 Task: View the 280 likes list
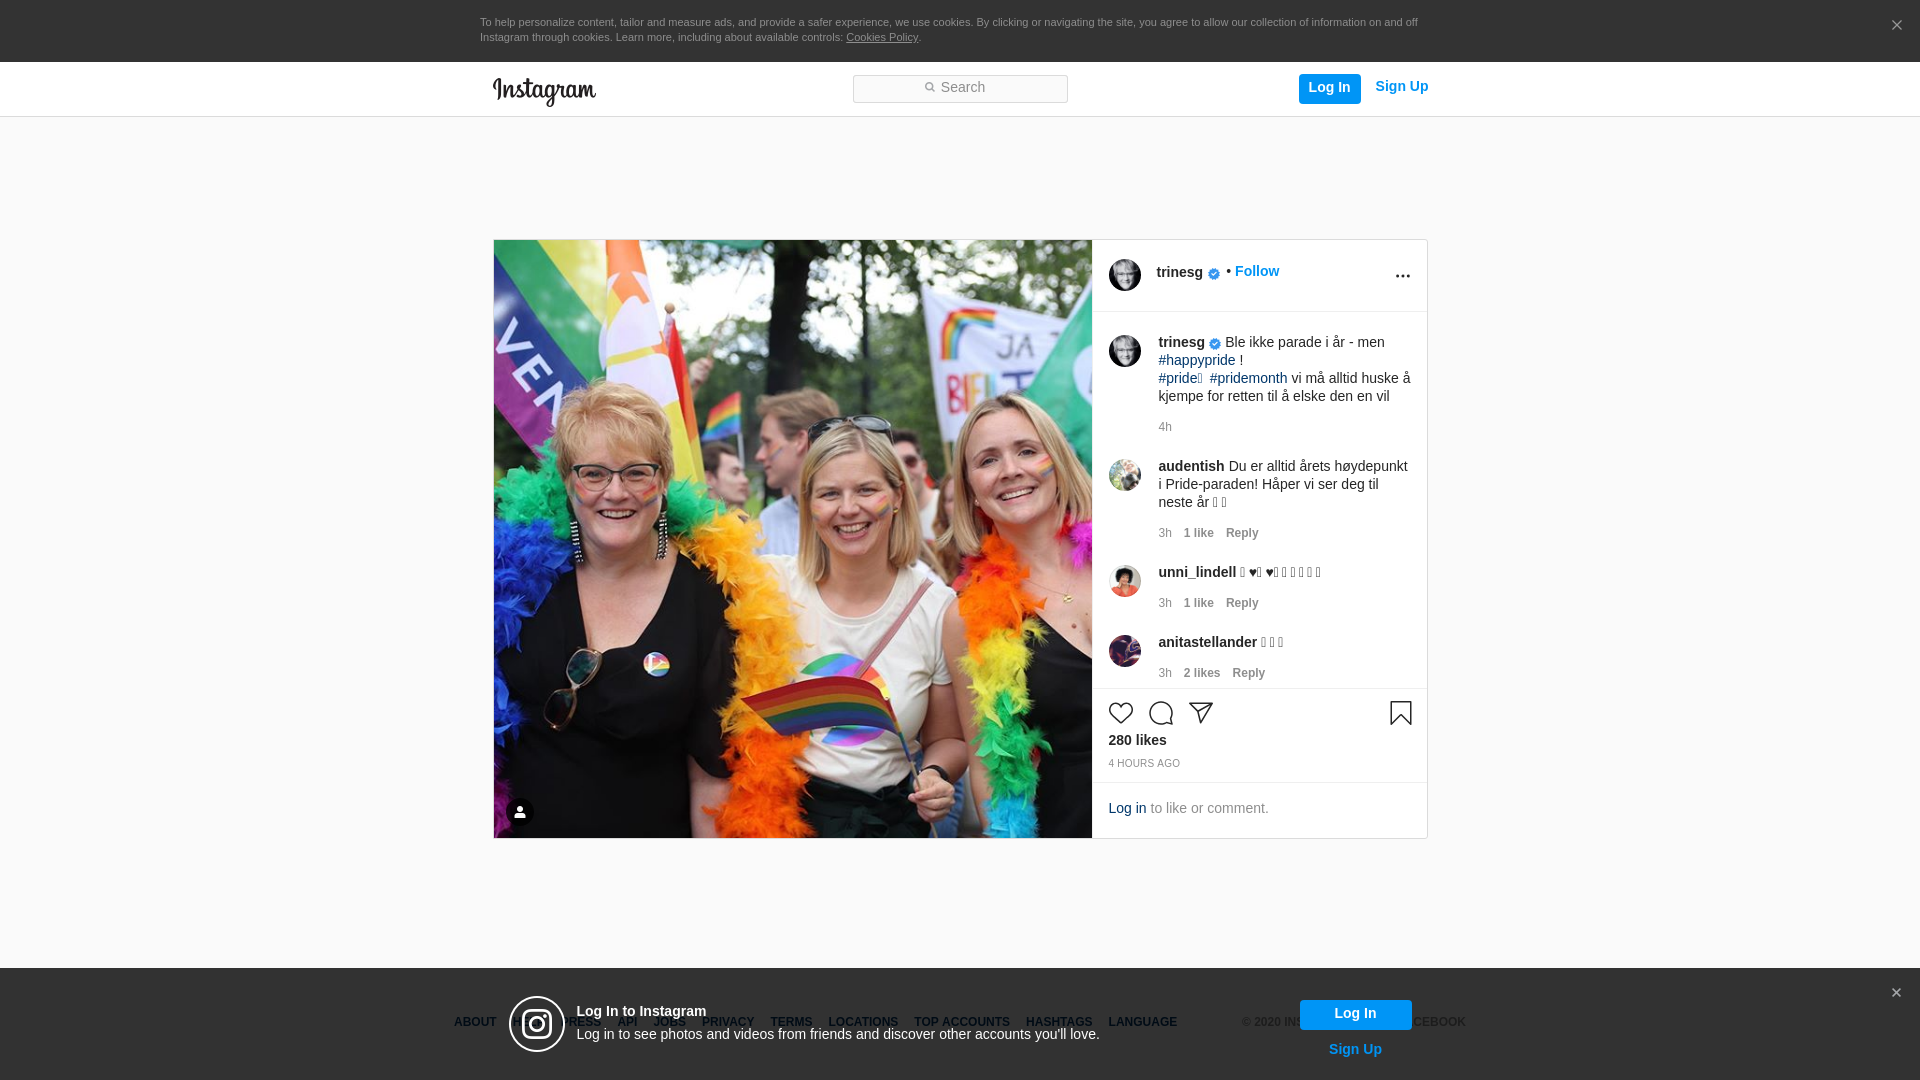(x=1137, y=740)
